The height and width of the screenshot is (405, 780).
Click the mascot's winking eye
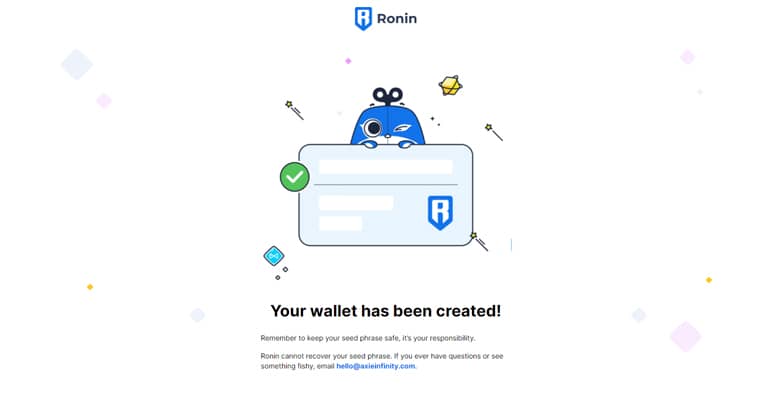tap(401, 129)
